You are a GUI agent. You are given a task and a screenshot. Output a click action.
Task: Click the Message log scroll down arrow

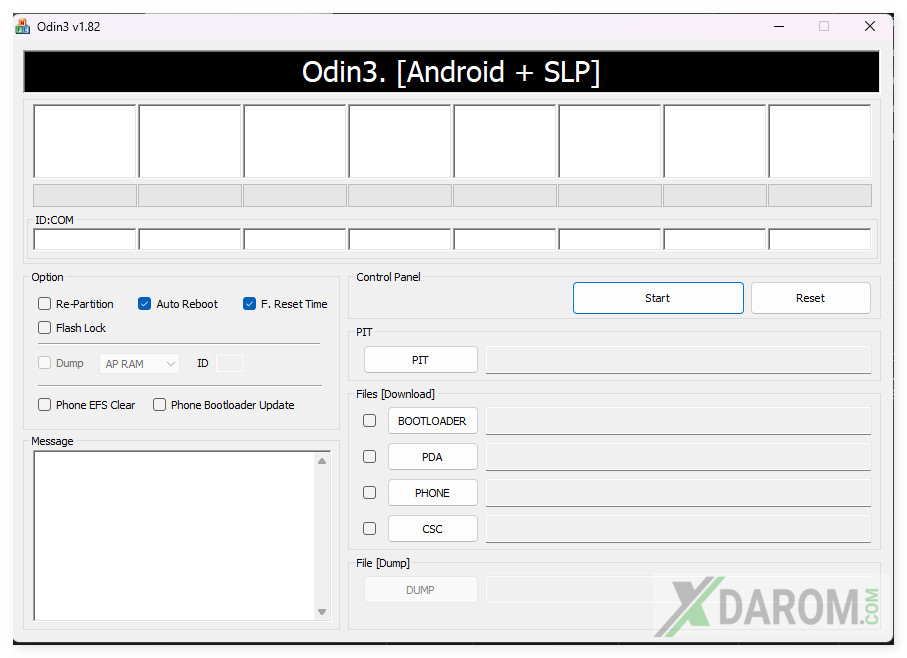322,611
